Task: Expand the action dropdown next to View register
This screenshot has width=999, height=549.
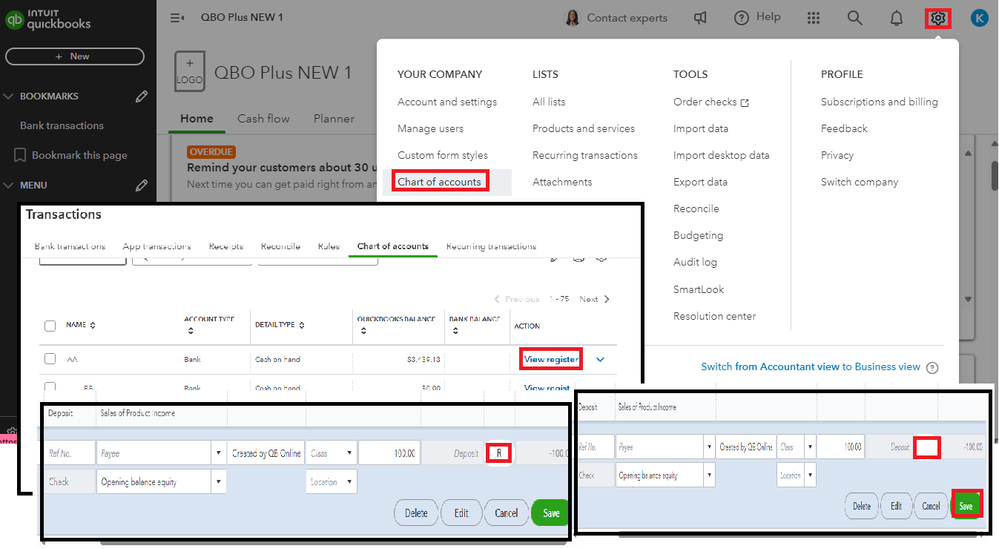Action: [x=600, y=359]
